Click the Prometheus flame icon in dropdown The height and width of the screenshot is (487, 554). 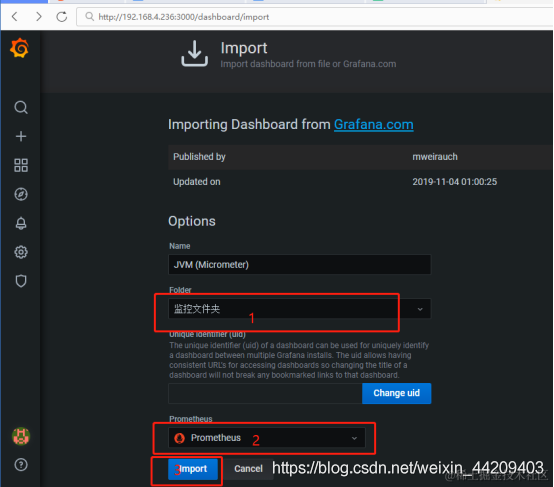(179, 438)
